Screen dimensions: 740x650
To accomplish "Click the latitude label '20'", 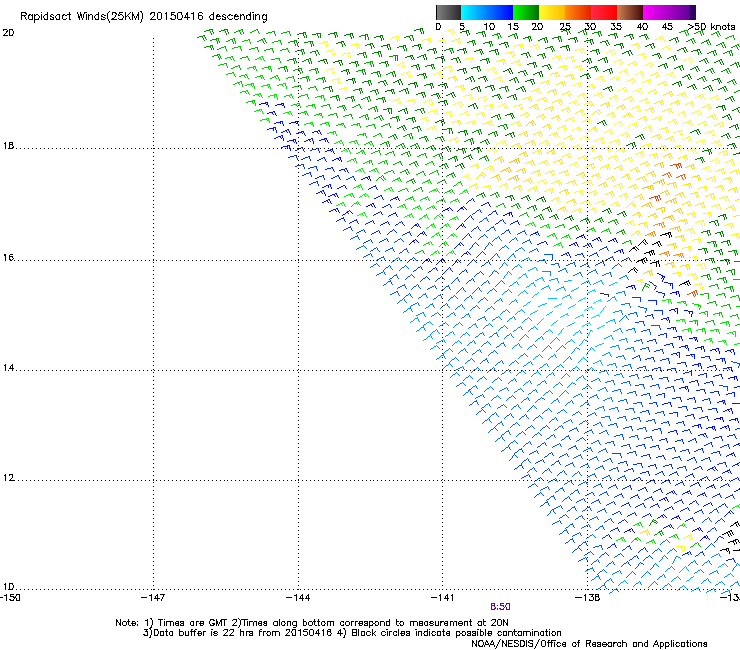I will (x=8, y=33).
